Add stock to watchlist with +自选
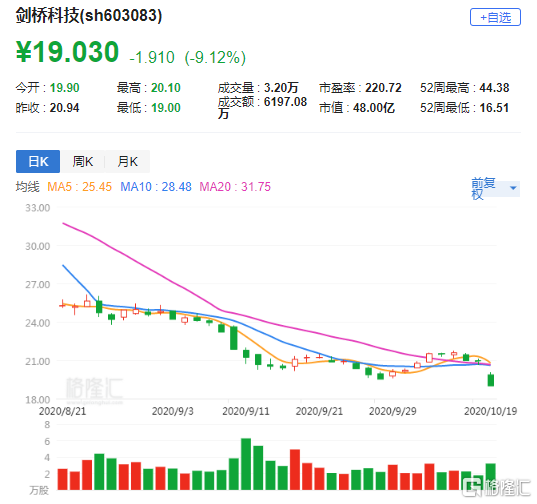Screen dimensions: 537x504 pyautogui.click(x=495, y=17)
